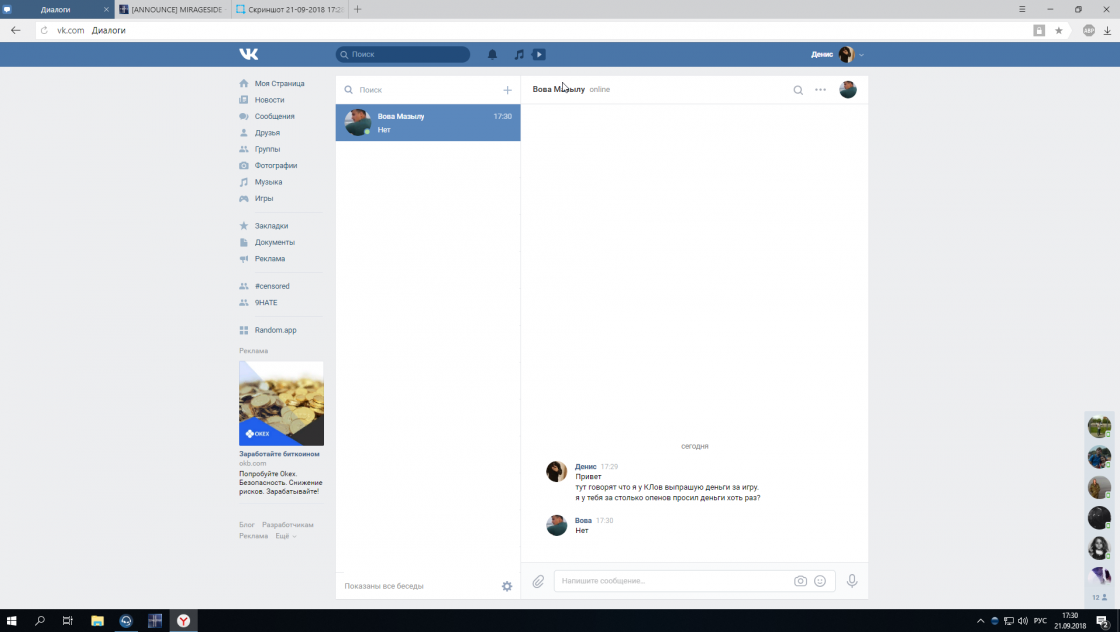Click the video player icon in header

(x=539, y=55)
